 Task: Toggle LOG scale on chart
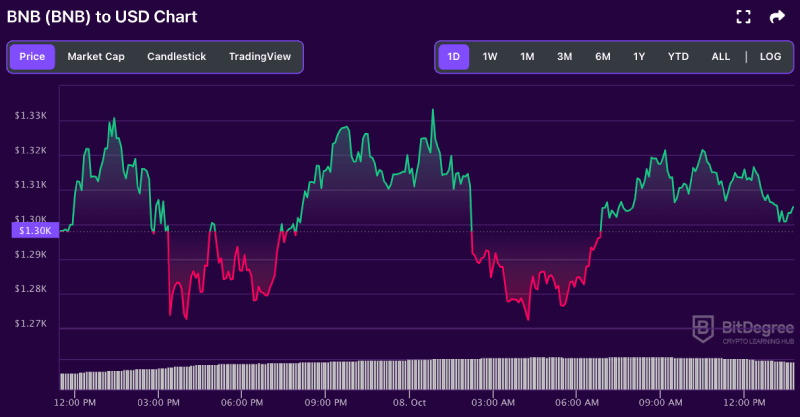click(x=770, y=57)
